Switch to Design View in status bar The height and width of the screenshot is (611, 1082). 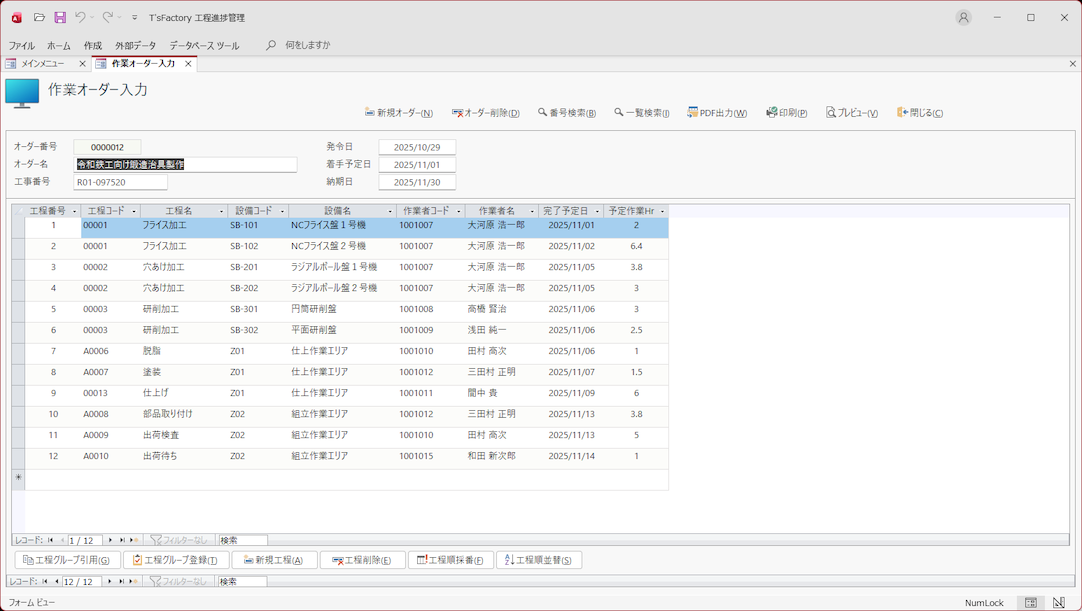(1059, 603)
